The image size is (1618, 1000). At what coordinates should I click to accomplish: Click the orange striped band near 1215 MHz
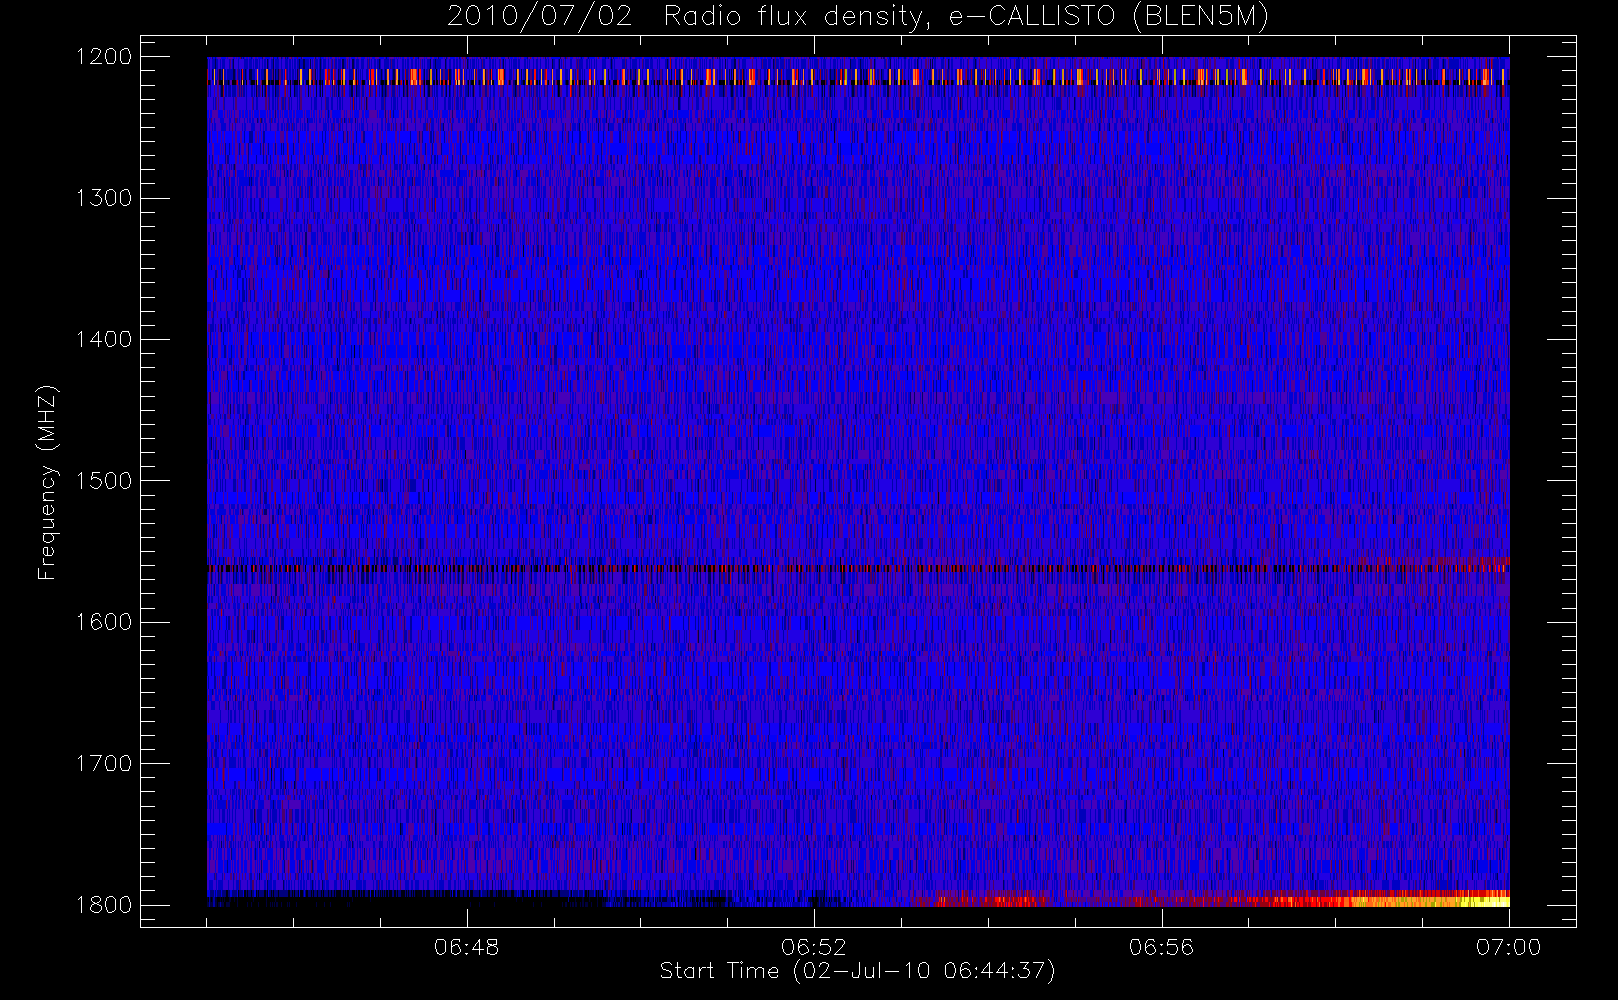pyautogui.click(x=858, y=77)
